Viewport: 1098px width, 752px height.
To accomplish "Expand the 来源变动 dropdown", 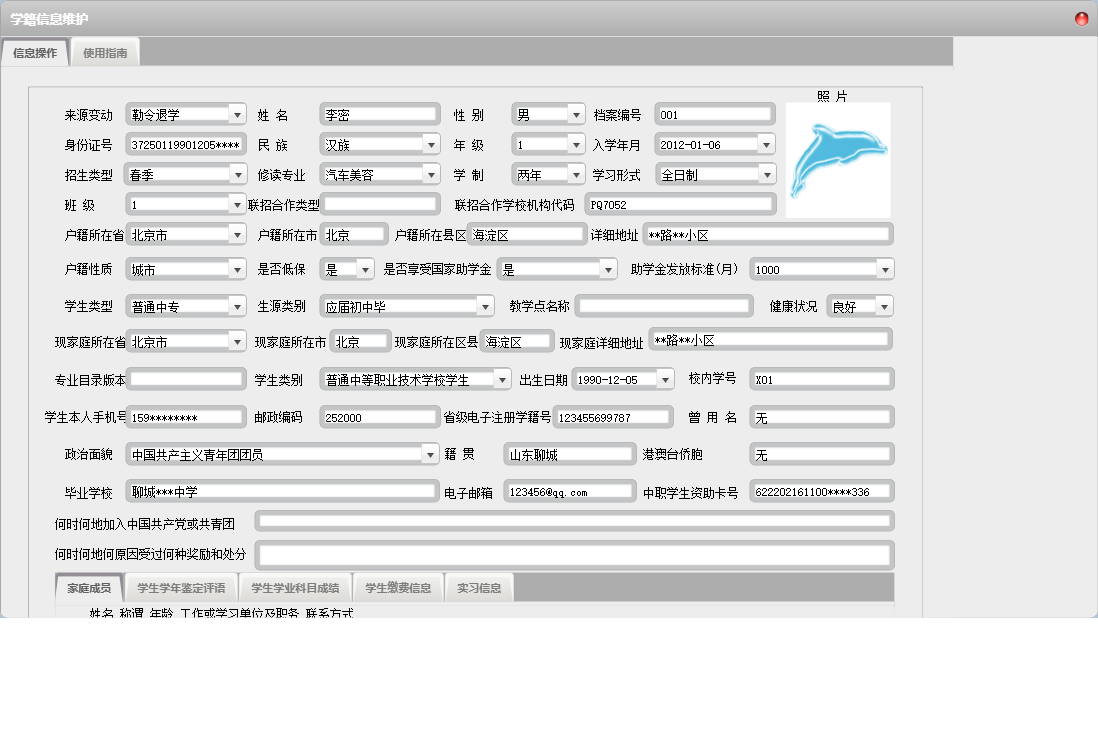I will pyautogui.click(x=236, y=115).
